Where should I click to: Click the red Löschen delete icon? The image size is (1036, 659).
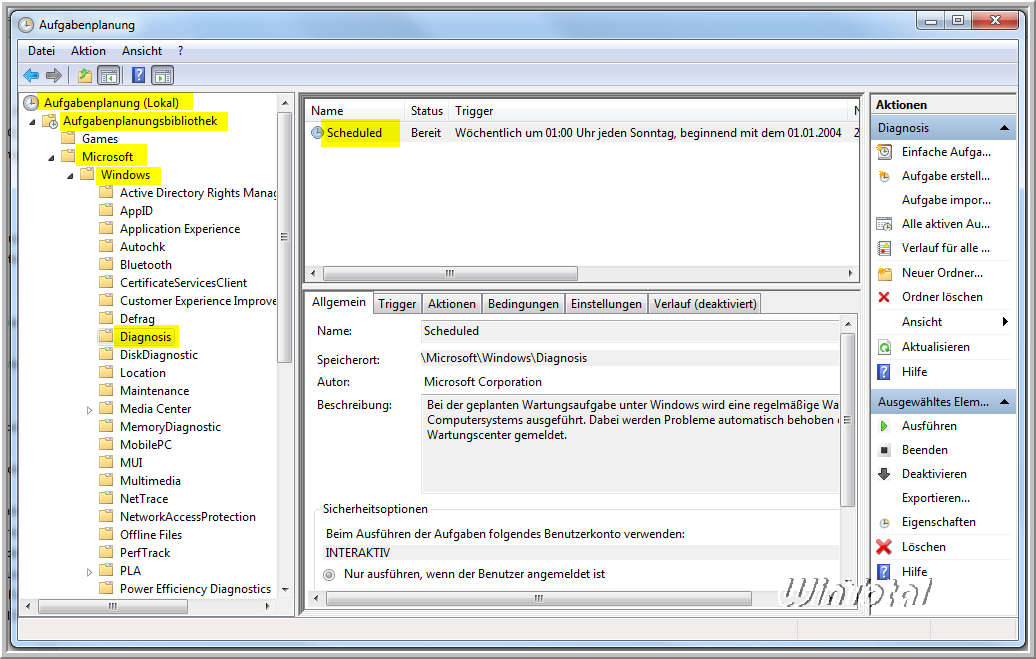point(884,547)
